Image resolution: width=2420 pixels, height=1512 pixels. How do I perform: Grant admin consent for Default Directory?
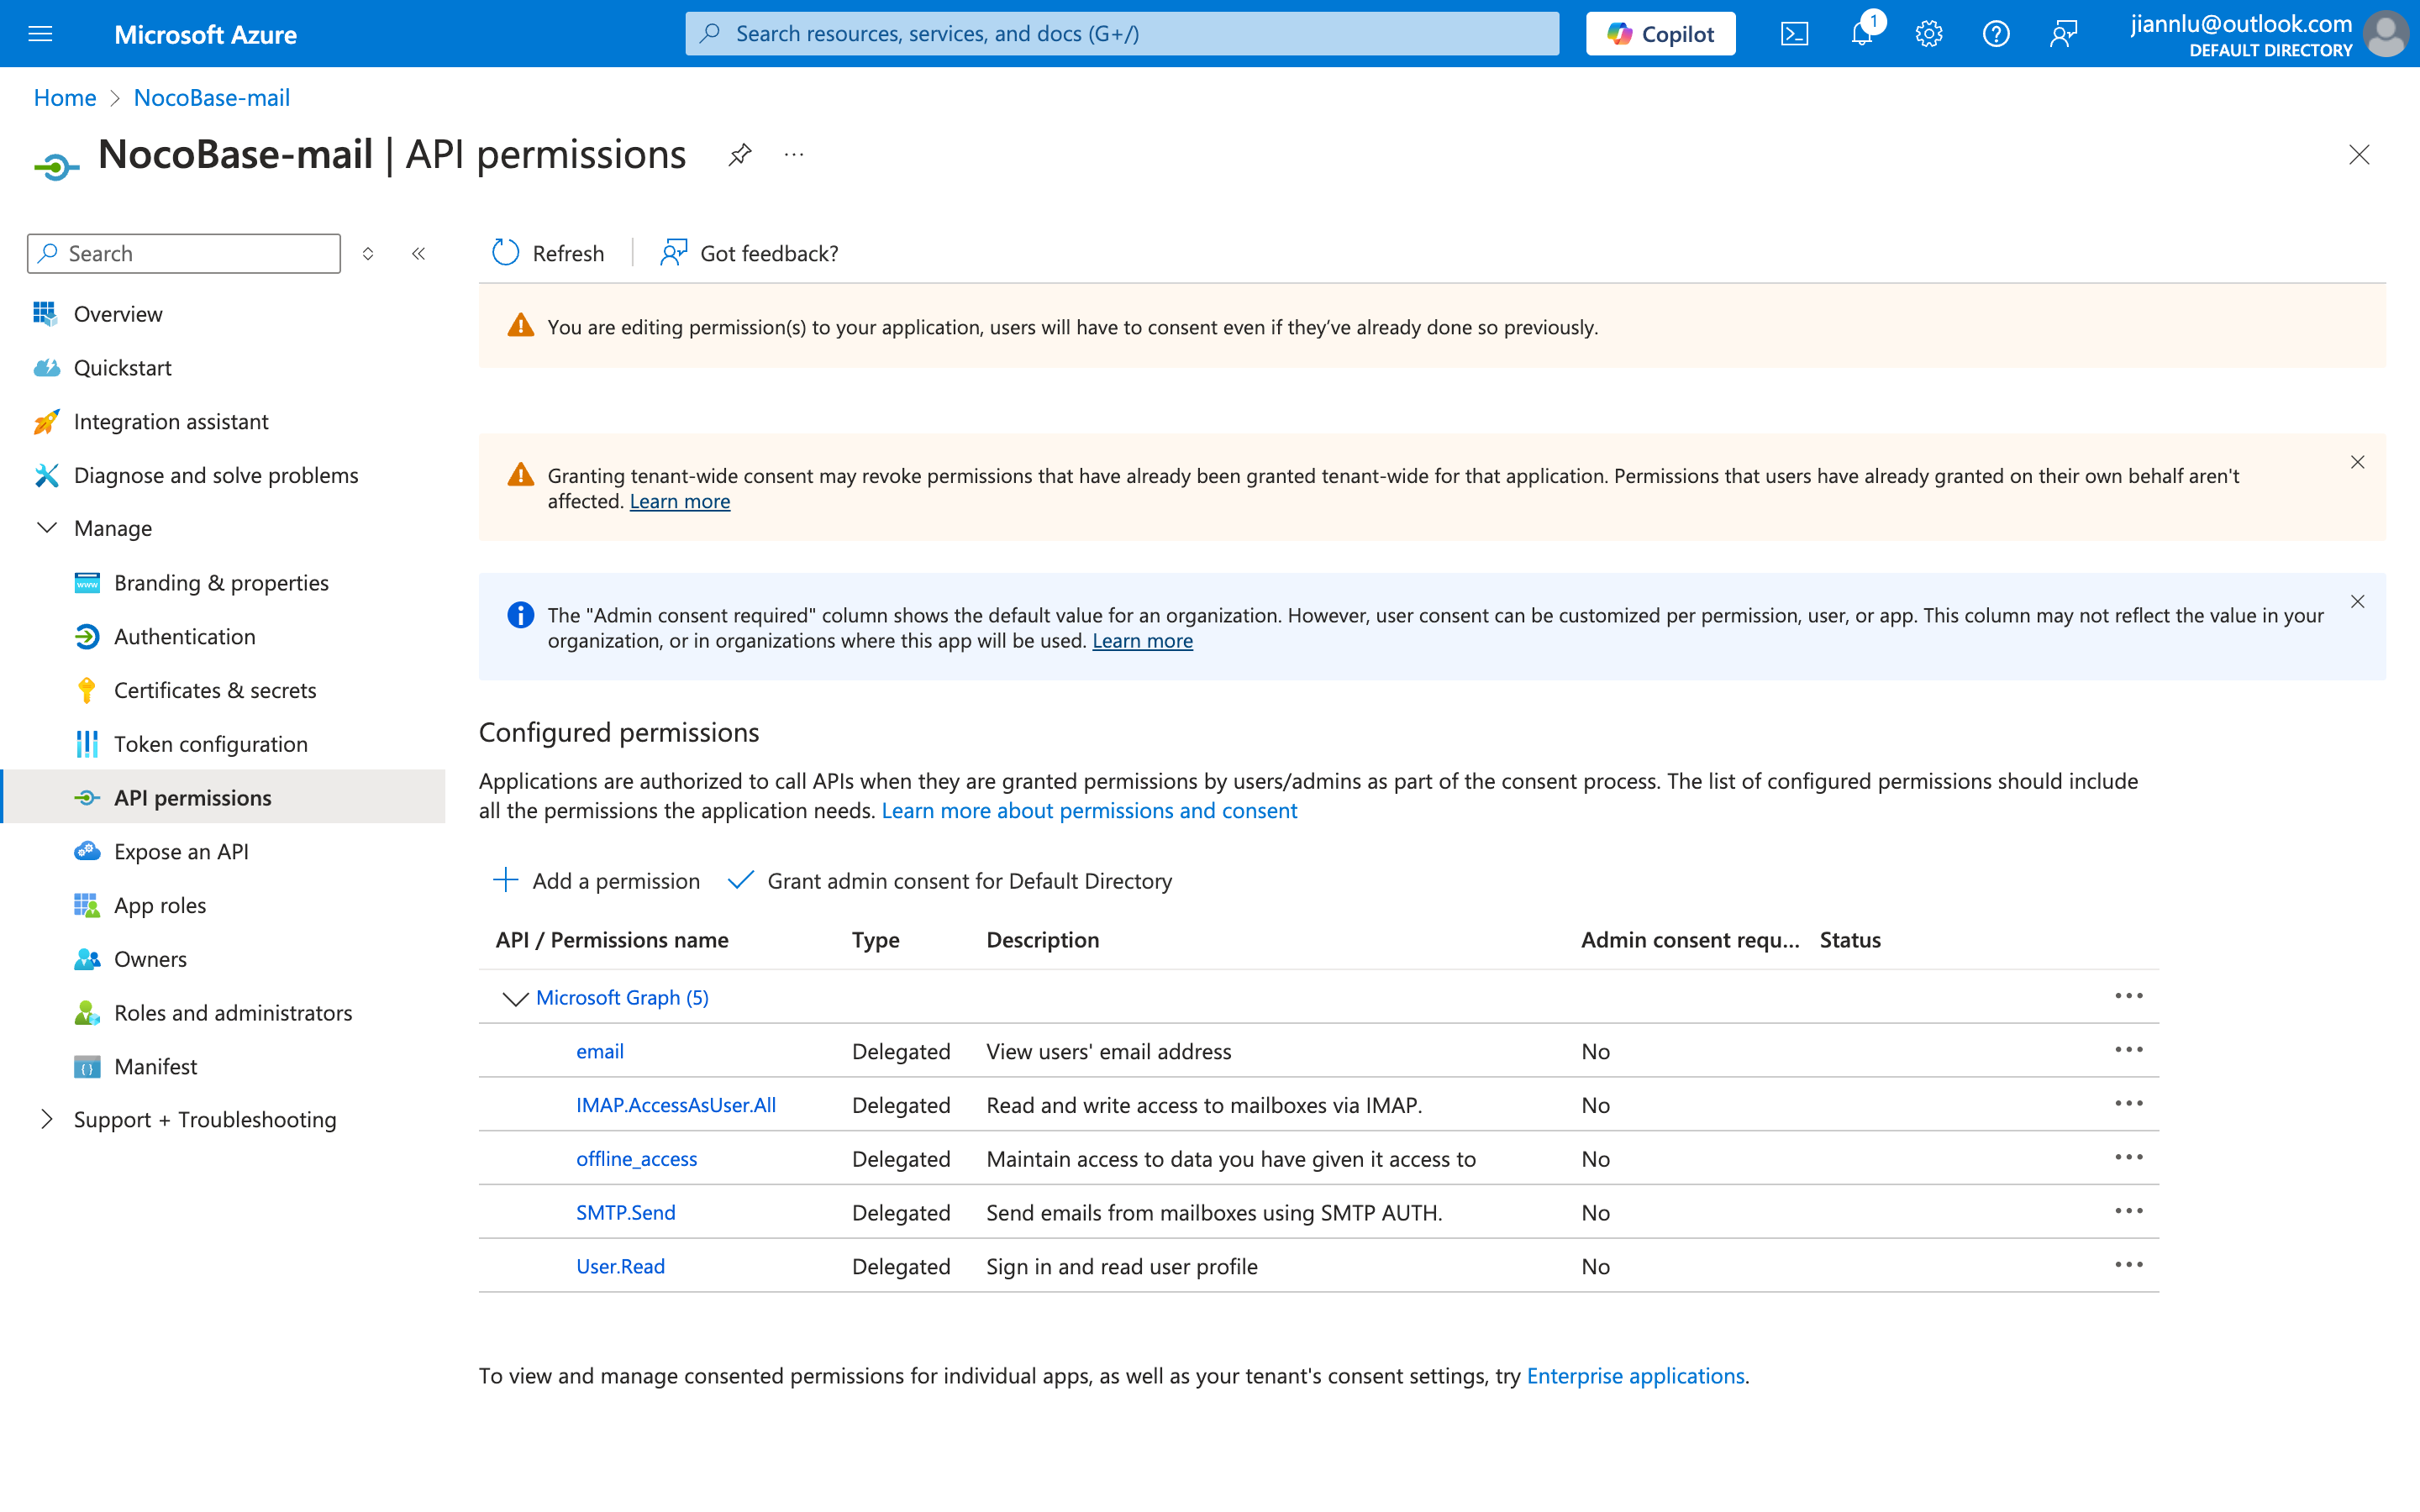pos(950,881)
